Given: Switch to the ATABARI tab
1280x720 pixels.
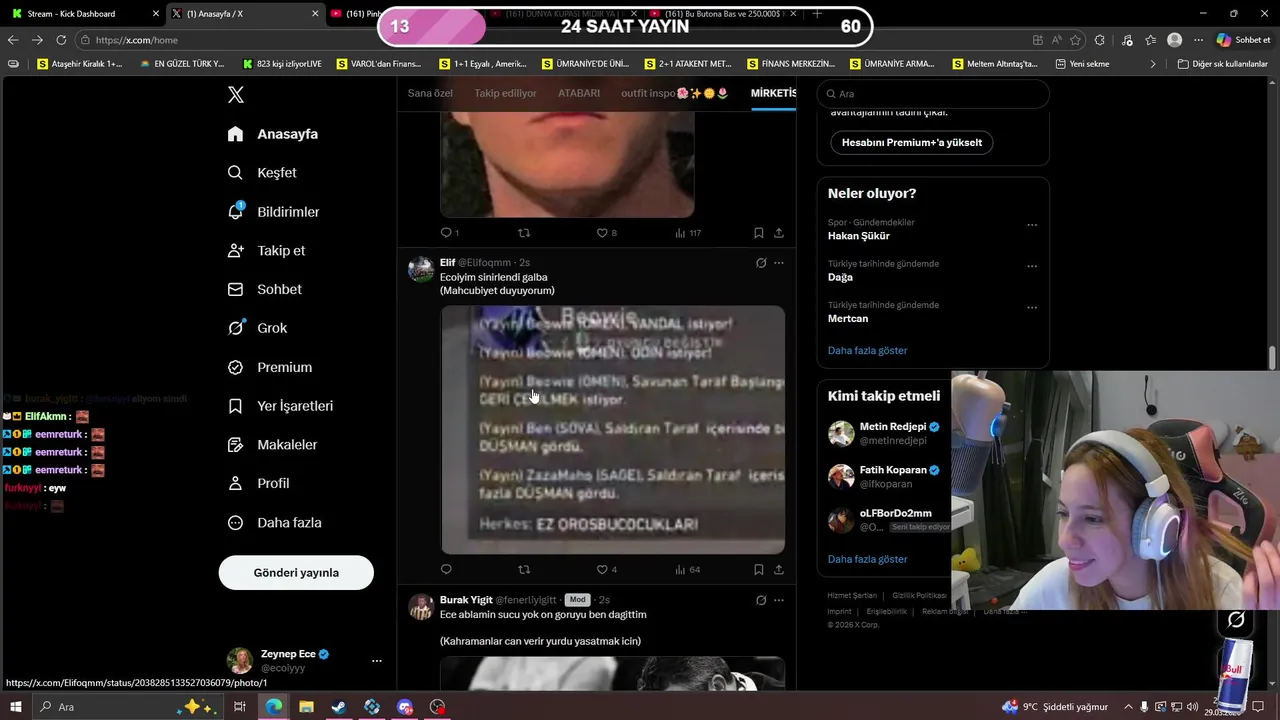Looking at the screenshot, I should click(x=579, y=93).
